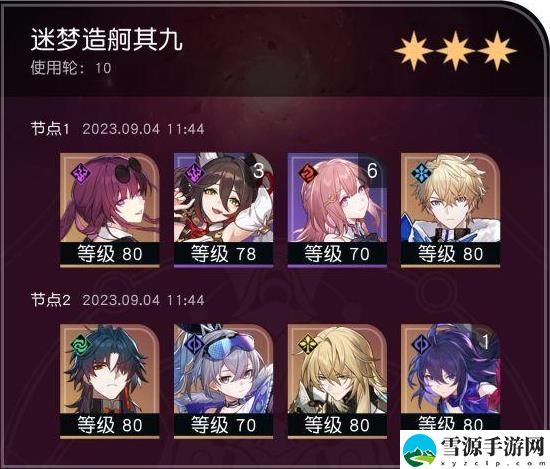Click the eidolon number 6 badge
The height and width of the screenshot is (469, 550).
coord(372,171)
